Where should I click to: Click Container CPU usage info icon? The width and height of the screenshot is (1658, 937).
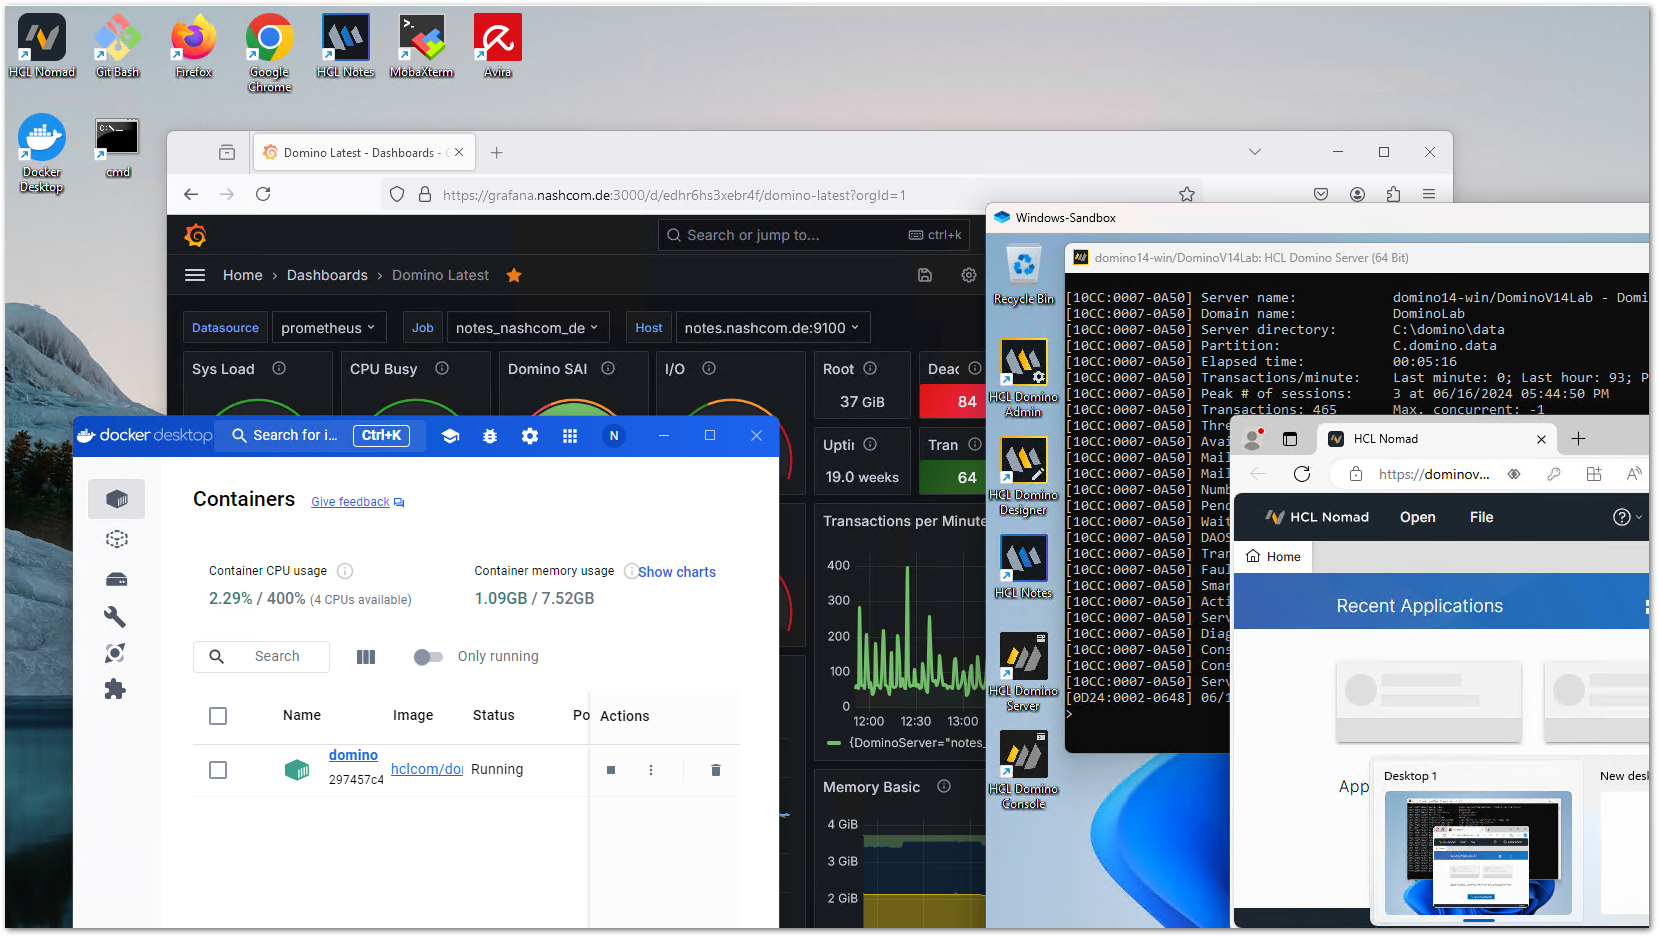coord(345,571)
